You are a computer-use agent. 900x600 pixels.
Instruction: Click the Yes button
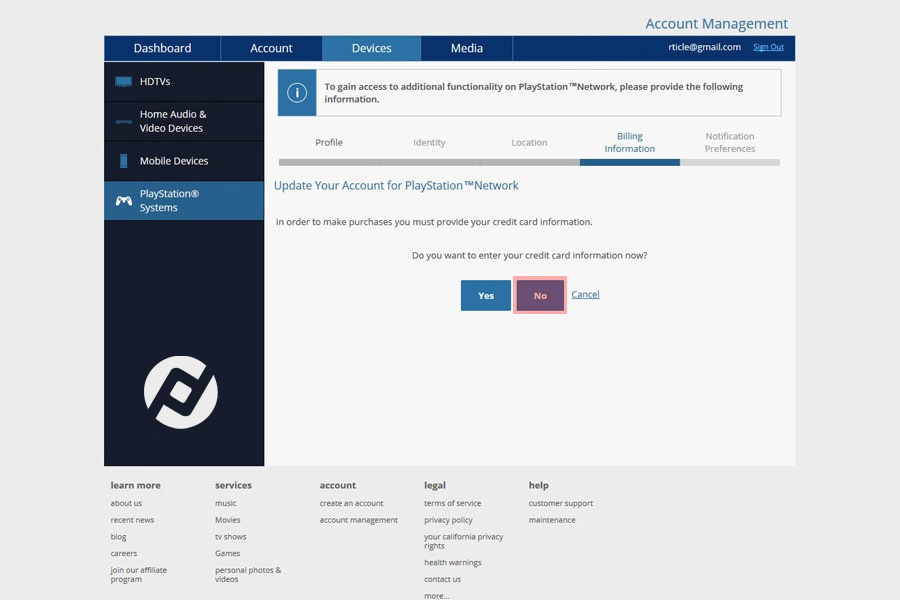[486, 295]
